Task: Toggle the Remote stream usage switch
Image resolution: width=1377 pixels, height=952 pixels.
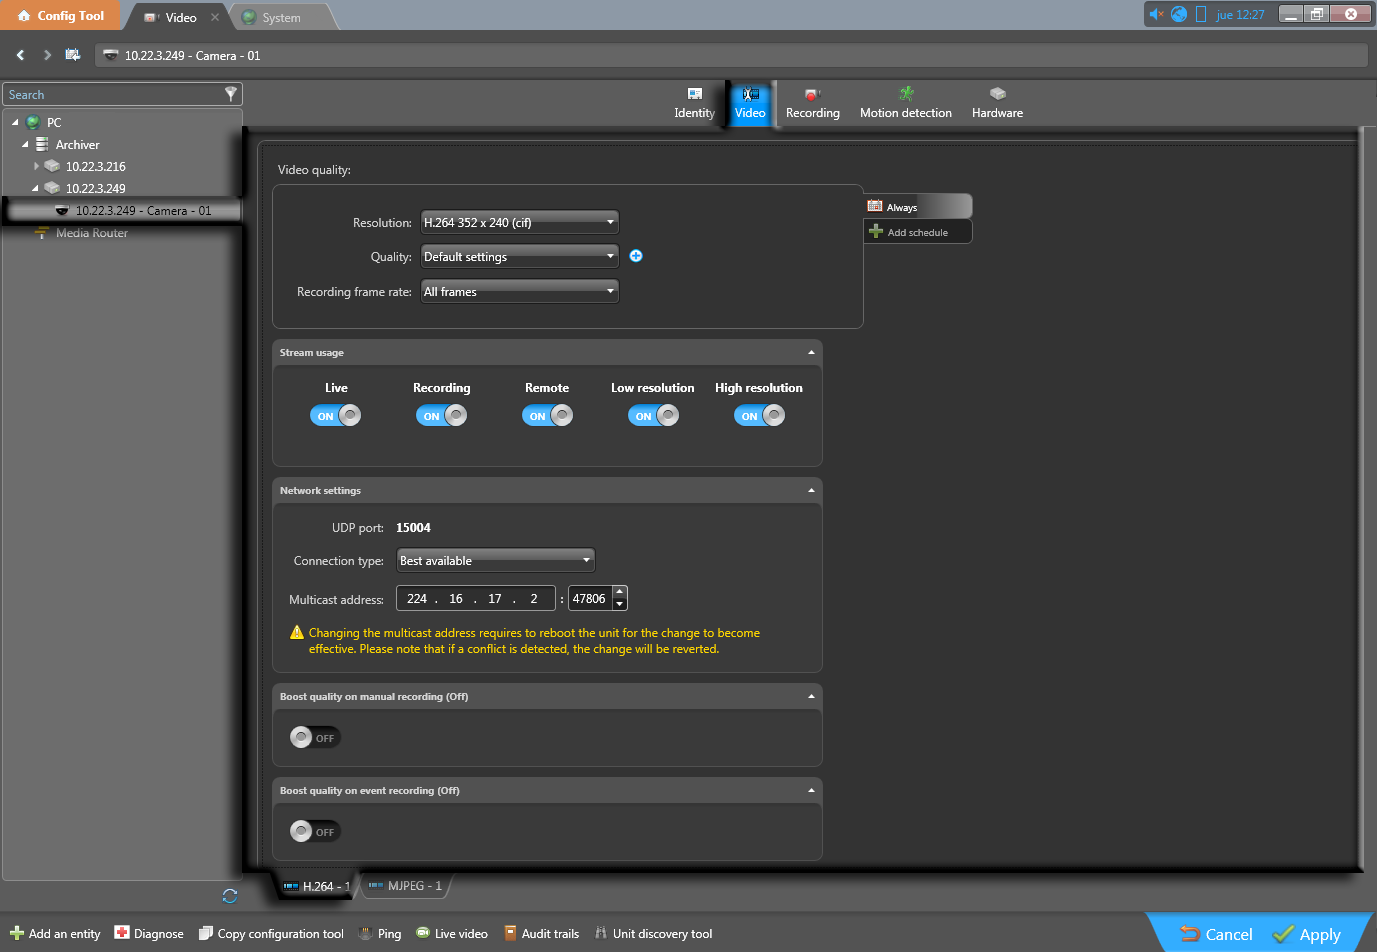Action: click(x=547, y=416)
